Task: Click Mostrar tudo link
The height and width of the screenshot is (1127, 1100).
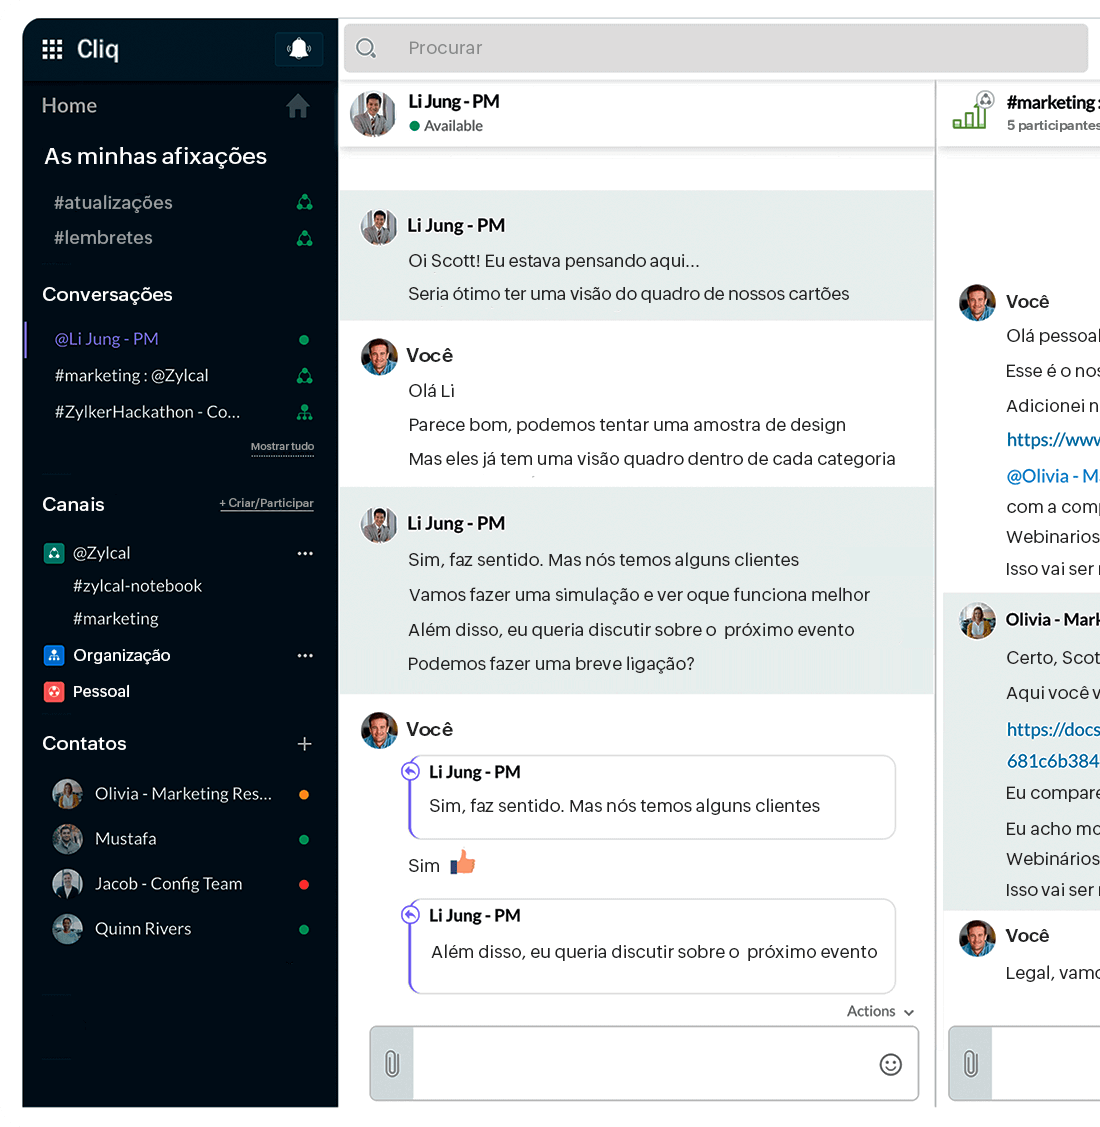Action: [x=282, y=446]
